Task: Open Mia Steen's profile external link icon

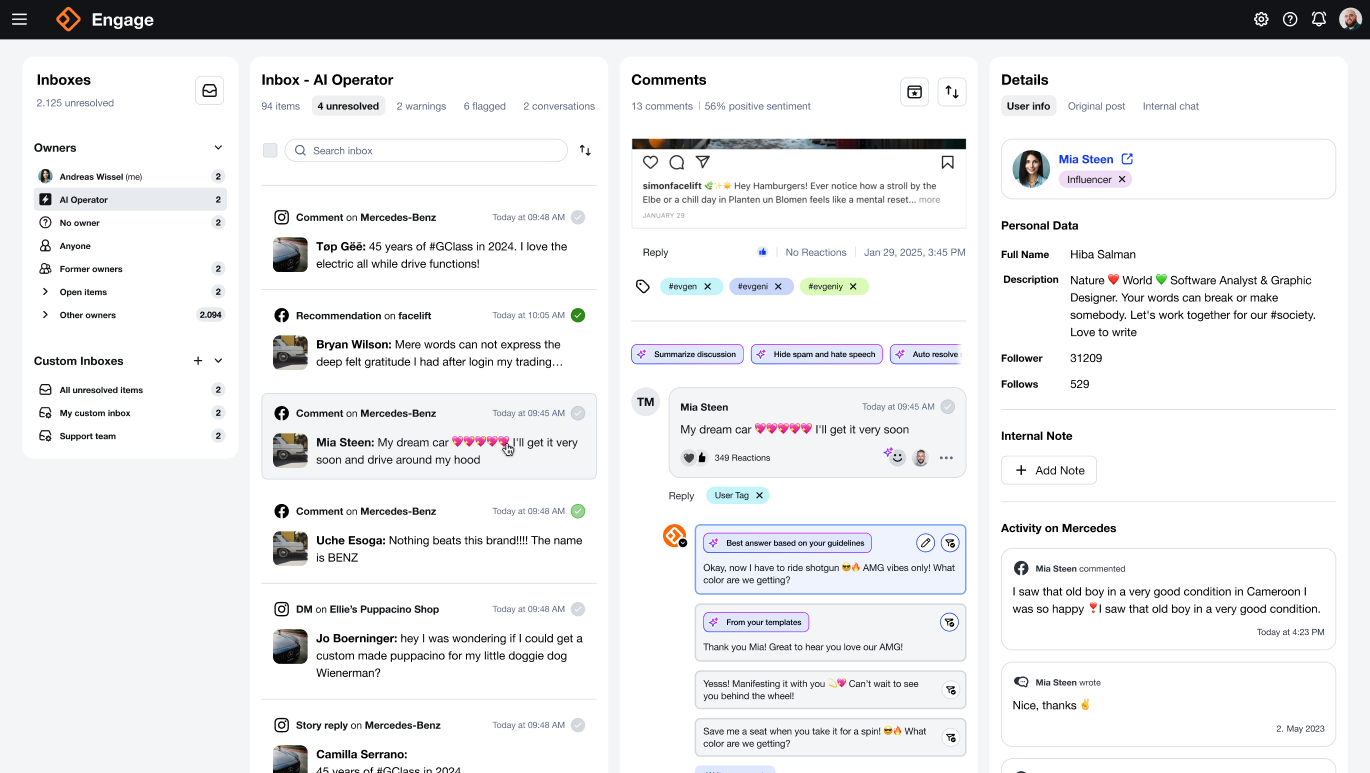Action: click(1127, 159)
